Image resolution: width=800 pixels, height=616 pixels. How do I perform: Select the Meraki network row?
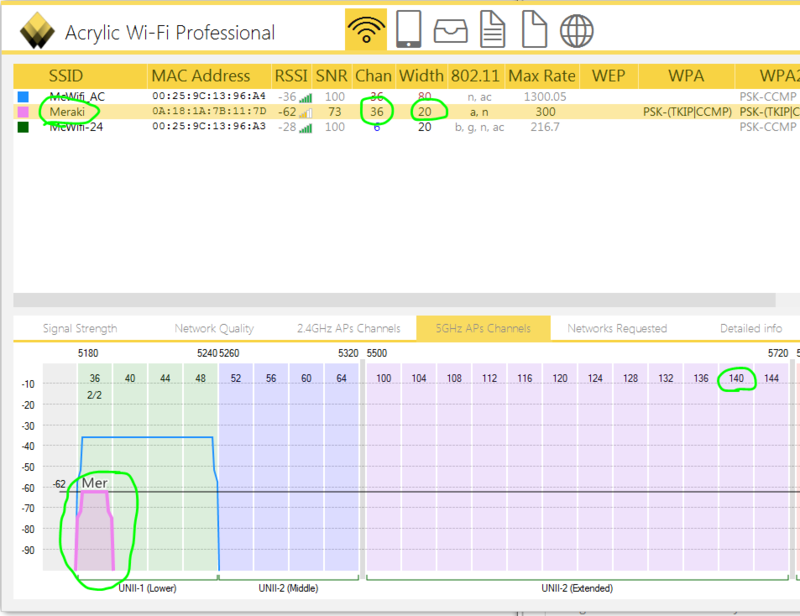pos(406,112)
